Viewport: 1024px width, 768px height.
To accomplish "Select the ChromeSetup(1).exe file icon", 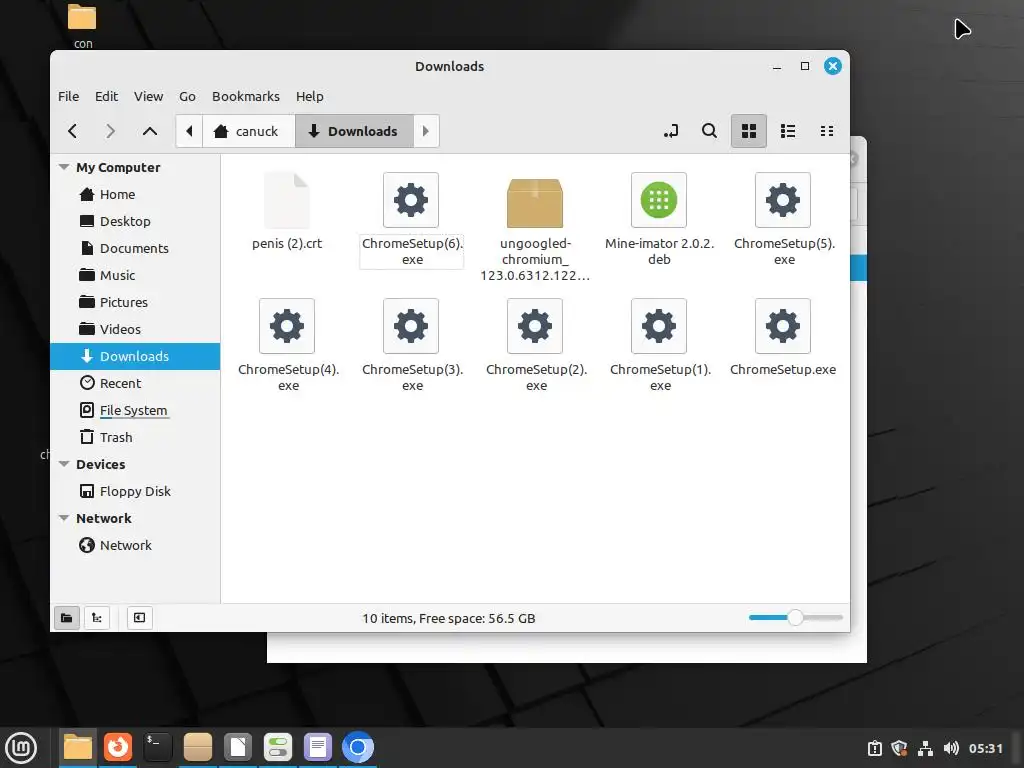I will click(x=659, y=326).
